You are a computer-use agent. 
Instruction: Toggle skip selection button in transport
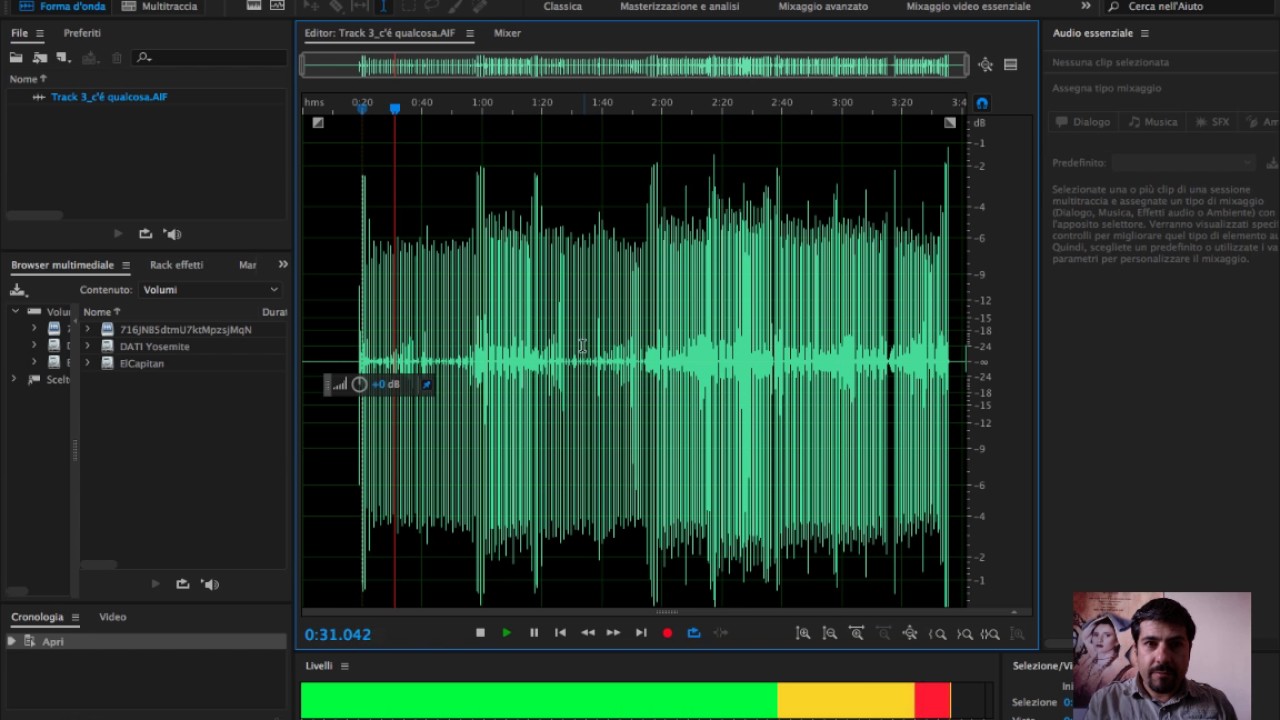(721, 633)
